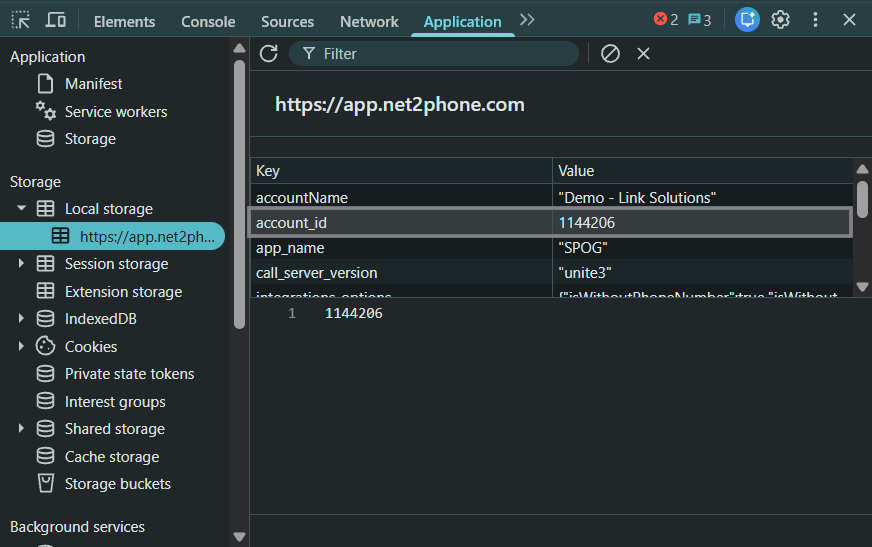Expand the Shared storage node
Viewport: 872px width, 547px height.
21,429
